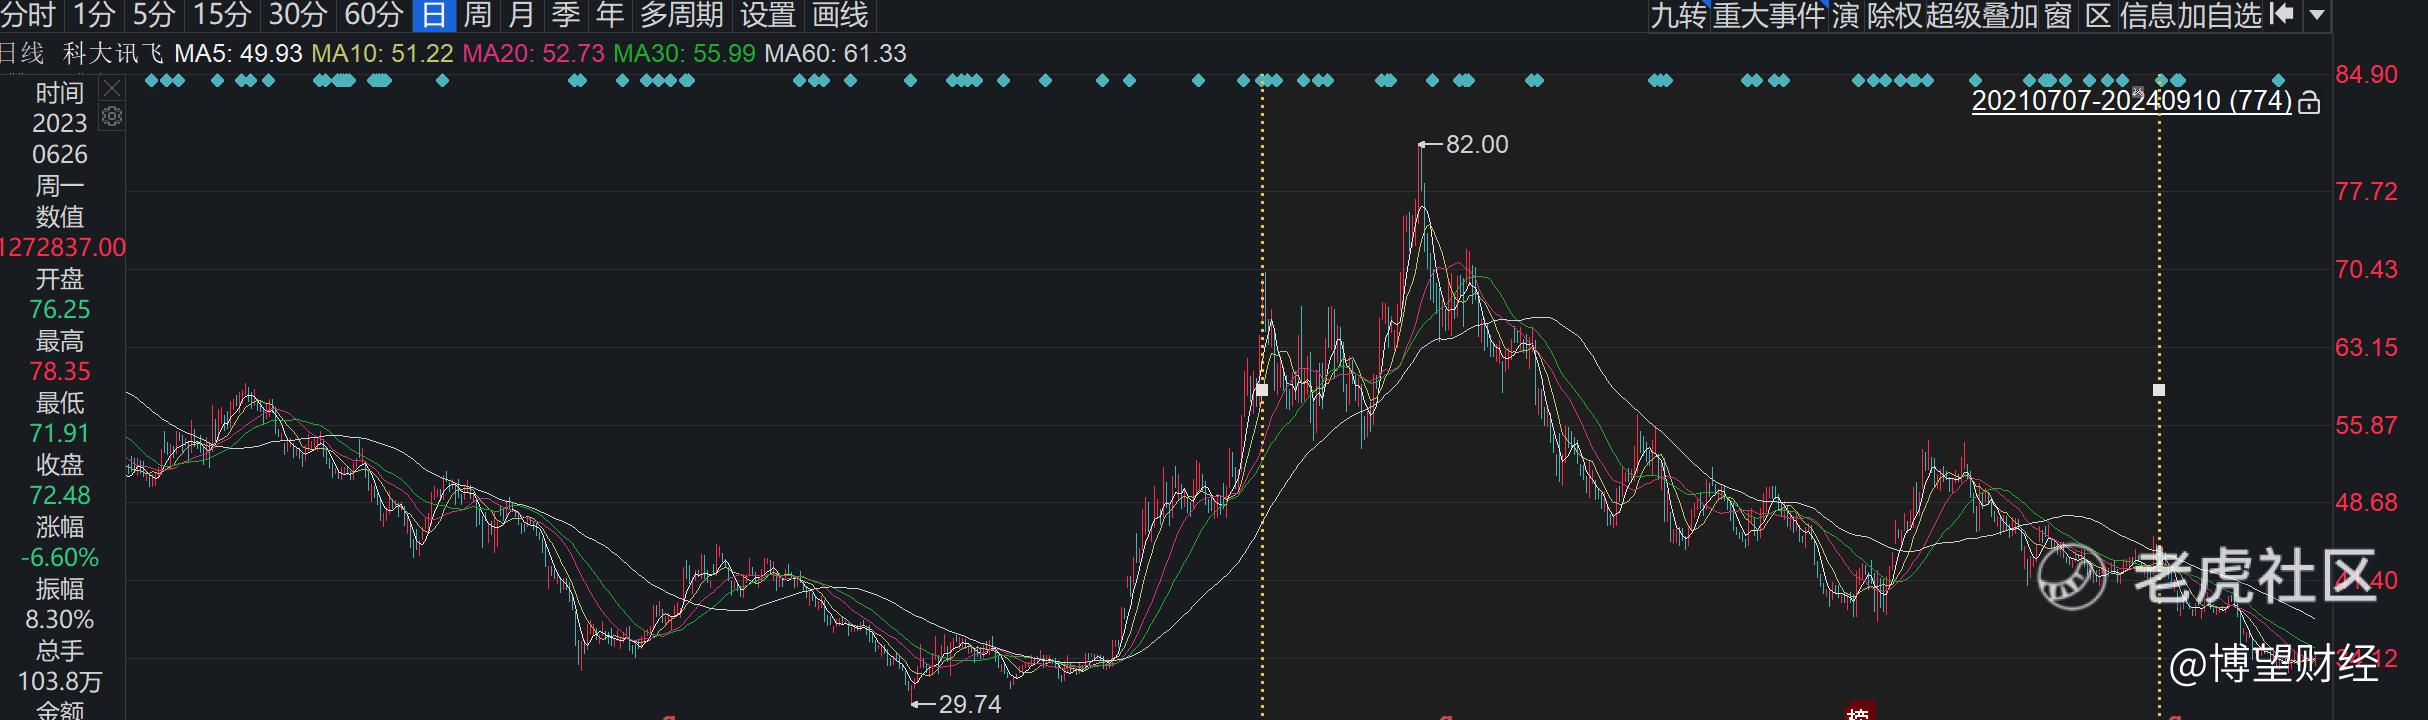
Task: Select the 60分 timeframe tab
Action: [x=373, y=15]
